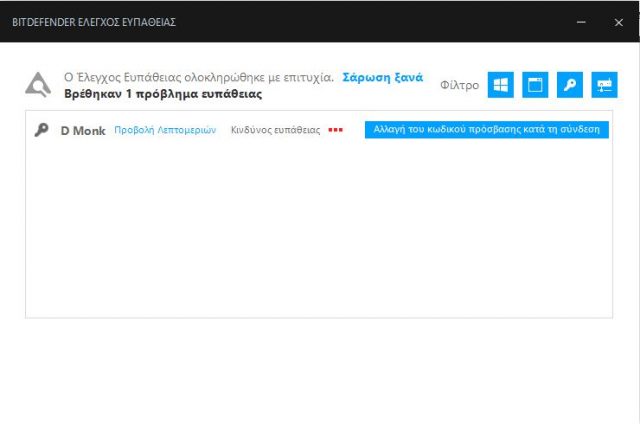Click Αλλαγή του κωδικού πρόσβασης κατά τη σύνδεση
The image size is (640, 424).
[x=487, y=129]
